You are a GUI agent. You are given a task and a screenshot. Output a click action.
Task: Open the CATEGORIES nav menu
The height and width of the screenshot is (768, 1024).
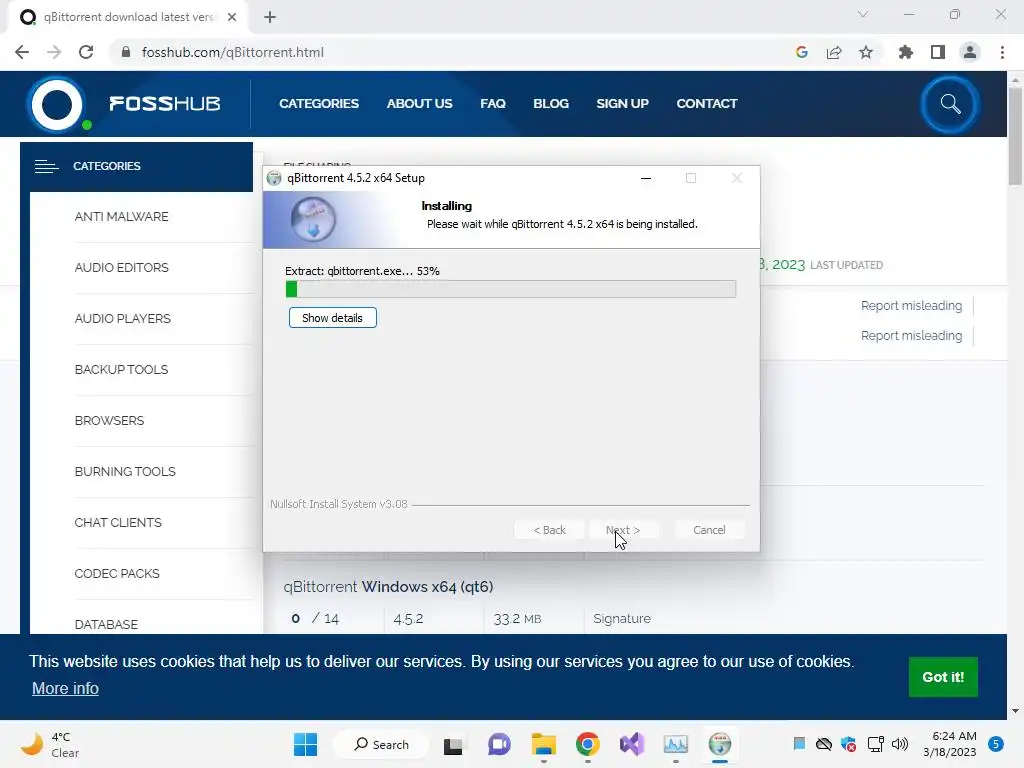coord(319,104)
